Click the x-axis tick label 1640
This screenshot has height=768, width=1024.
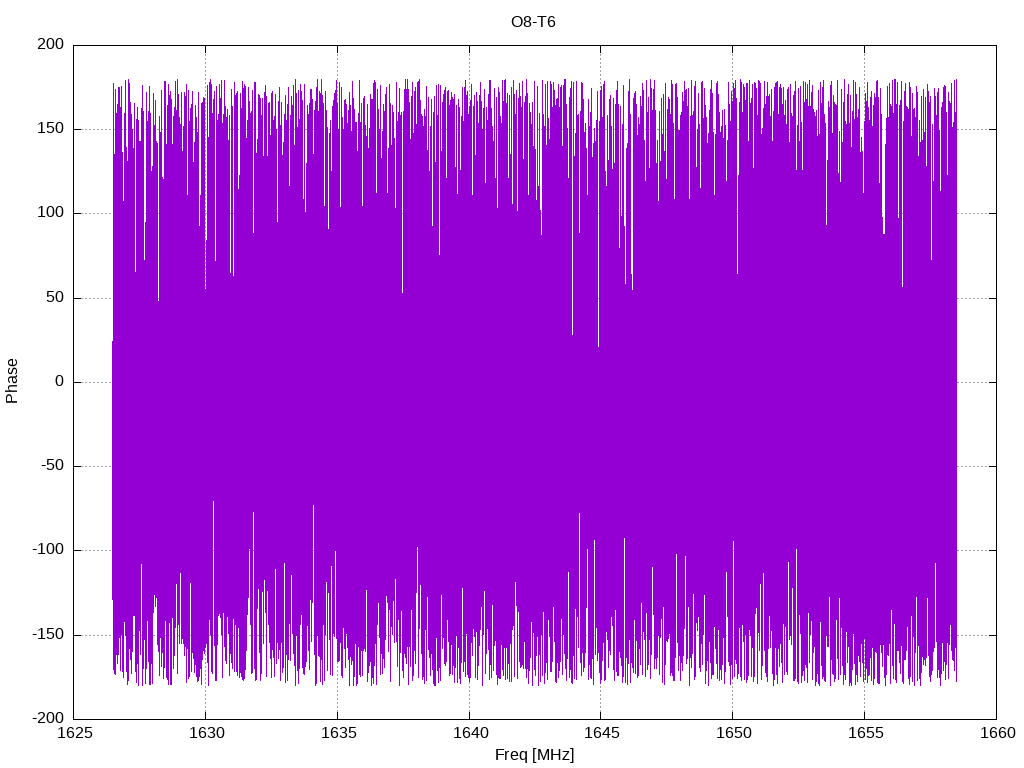tap(470, 733)
